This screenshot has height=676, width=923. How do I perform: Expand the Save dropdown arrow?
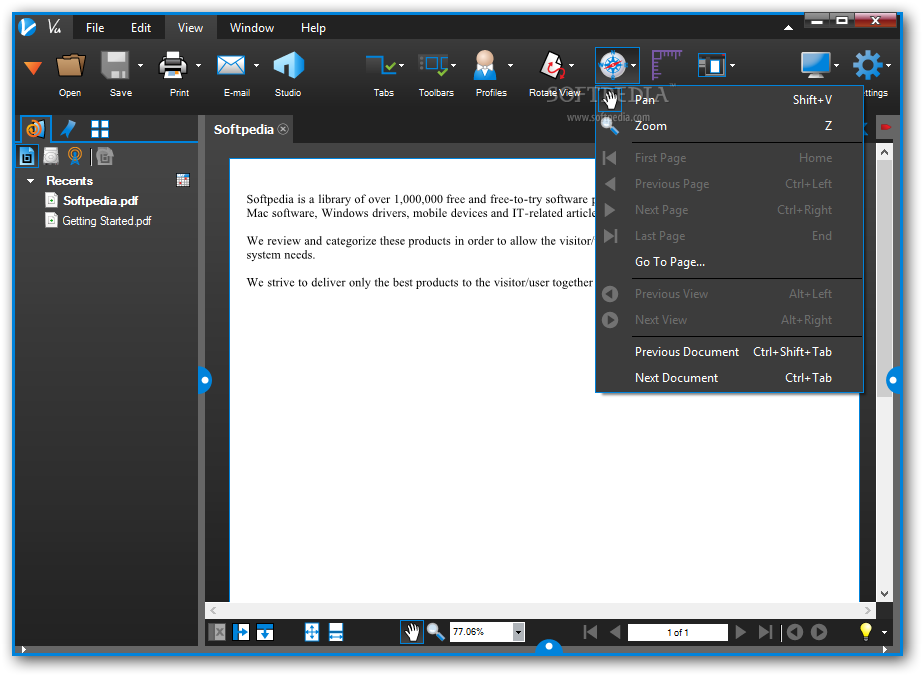(140, 65)
